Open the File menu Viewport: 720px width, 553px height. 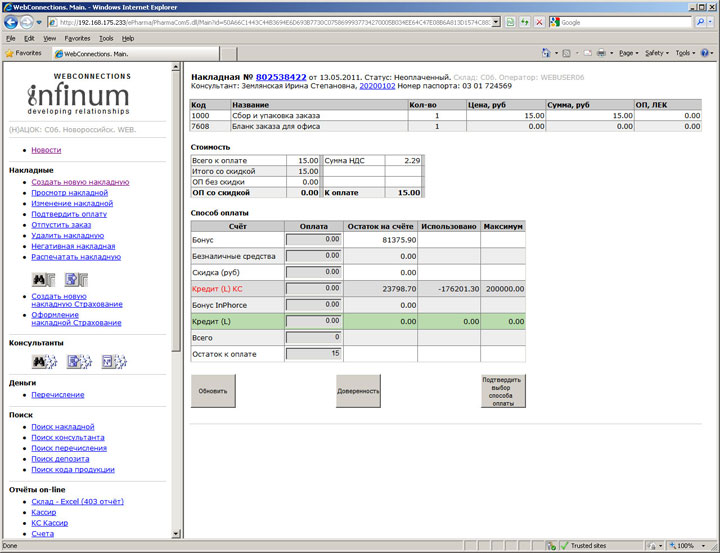click(11, 39)
